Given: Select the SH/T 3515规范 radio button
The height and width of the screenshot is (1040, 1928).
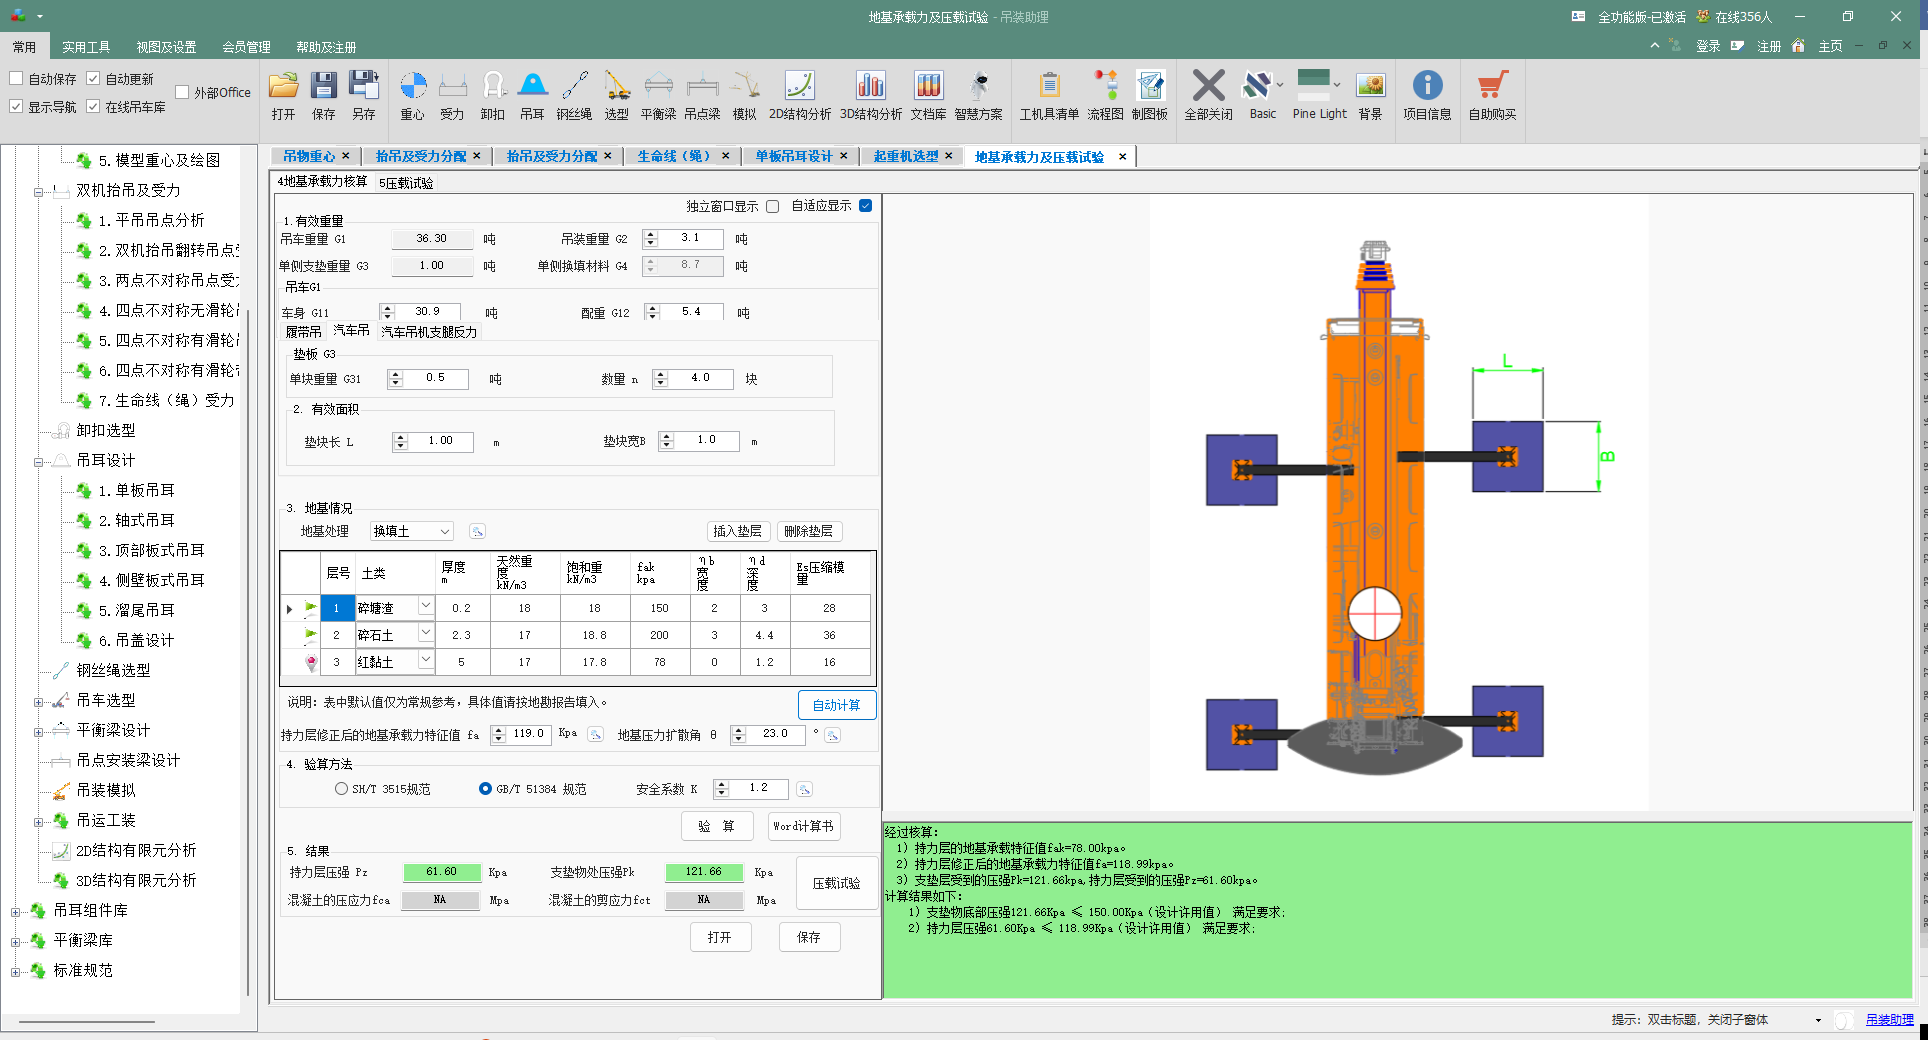Looking at the screenshot, I should (x=341, y=789).
